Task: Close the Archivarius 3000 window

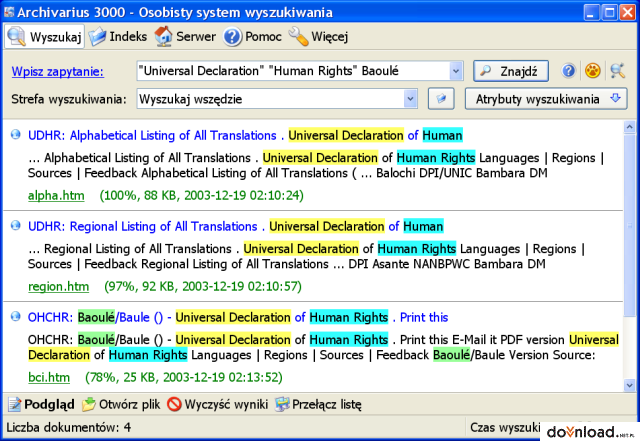Action: coord(628,13)
